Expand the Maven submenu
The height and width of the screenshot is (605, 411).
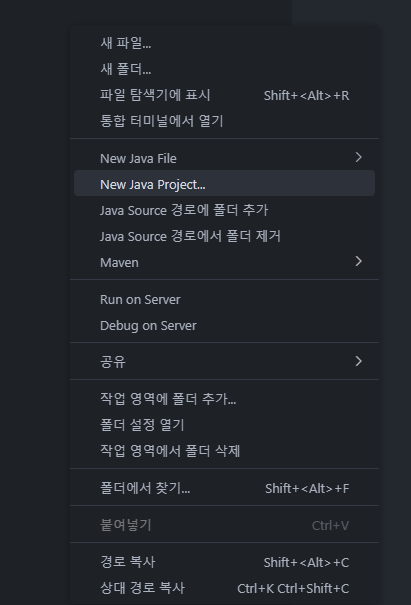(224, 262)
